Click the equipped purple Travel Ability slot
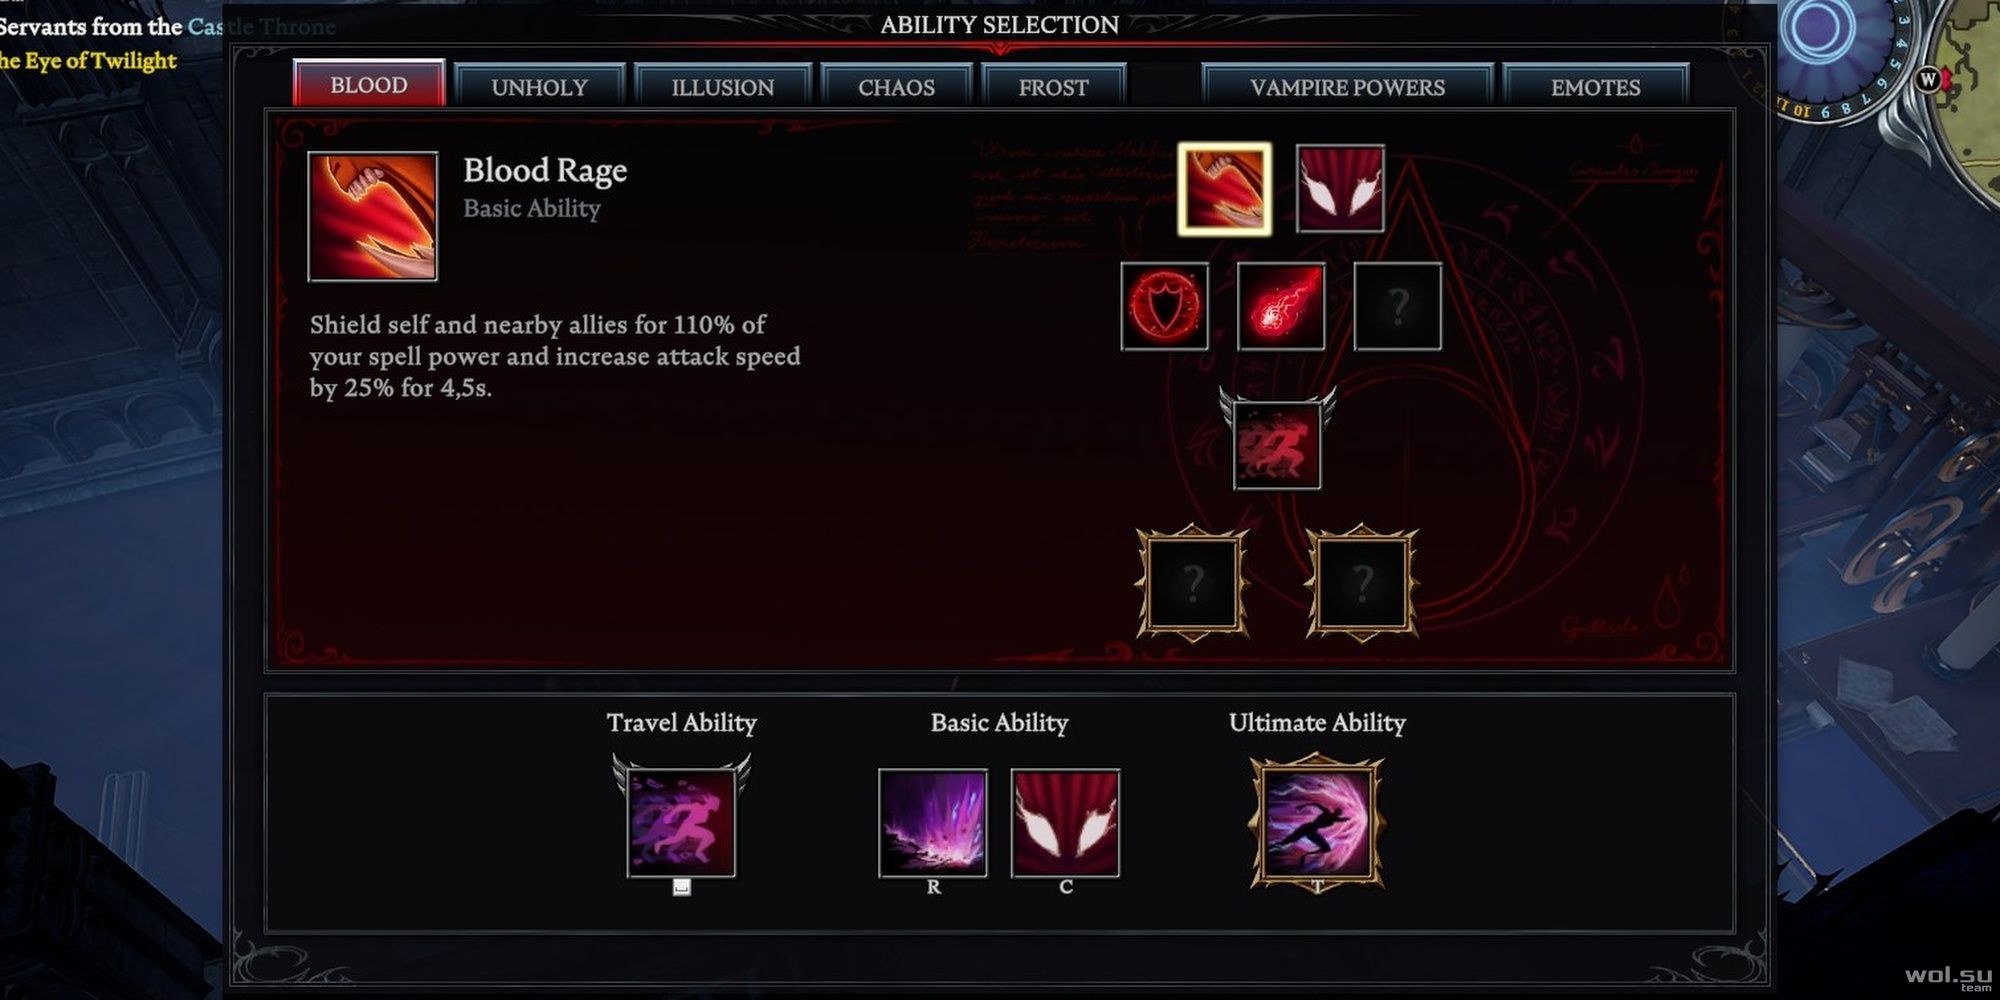The width and height of the screenshot is (2000, 1000). click(x=681, y=822)
